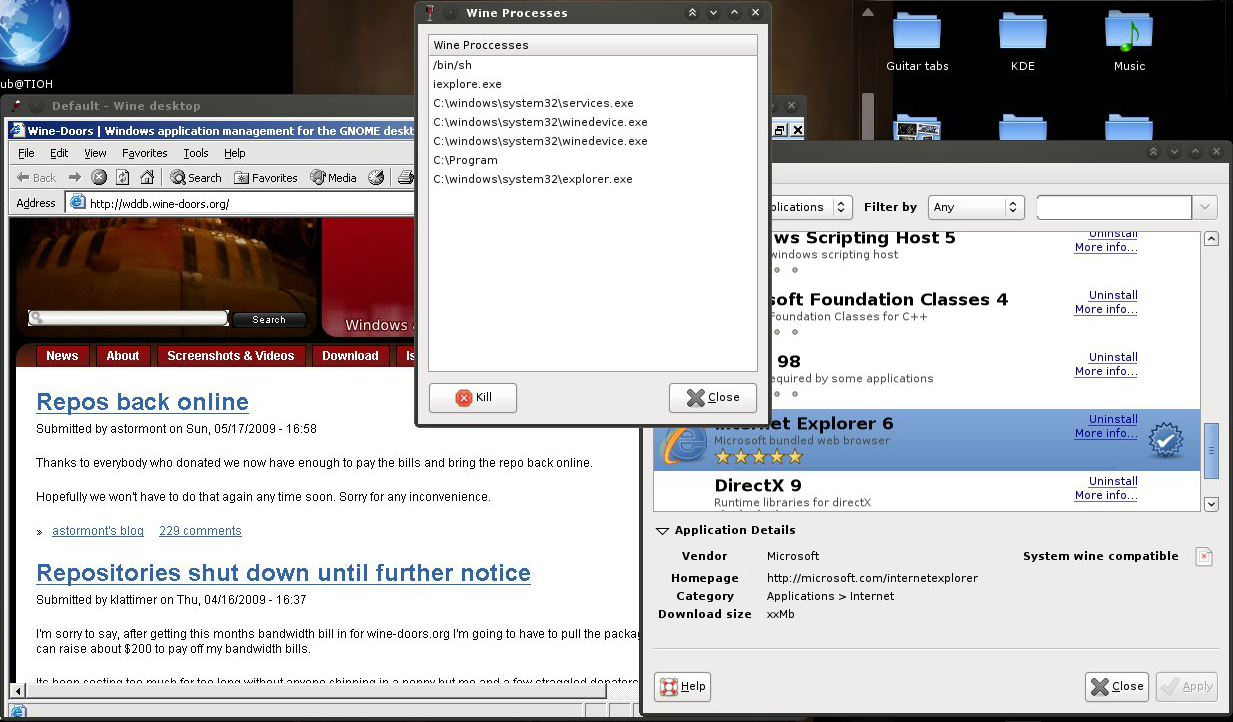
Task: Open the Filter by 'Any' dropdown
Action: [x=976, y=207]
